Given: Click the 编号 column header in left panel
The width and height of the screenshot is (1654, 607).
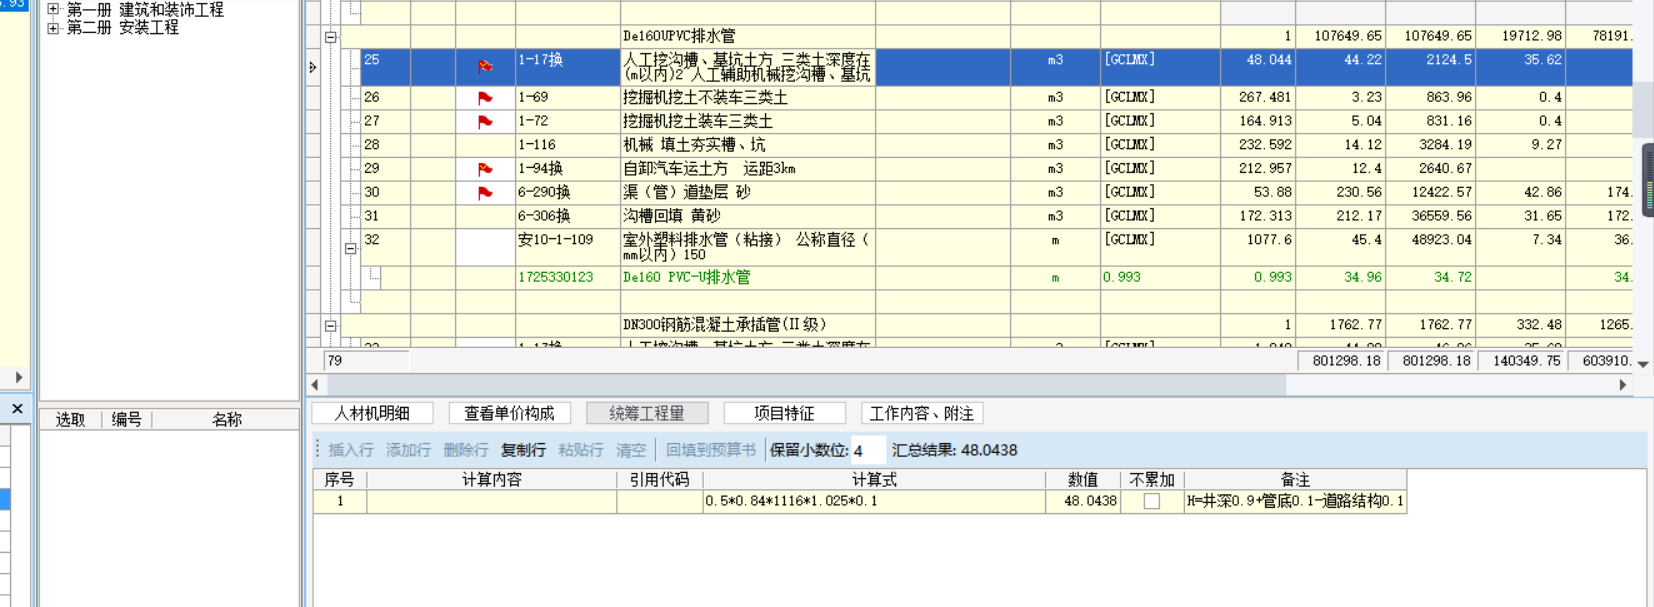Looking at the screenshot, I should click(126, 420).
